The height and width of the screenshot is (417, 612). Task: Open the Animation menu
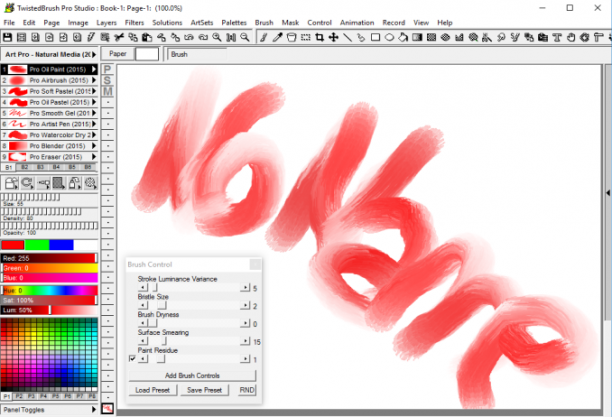coord(357,23)
